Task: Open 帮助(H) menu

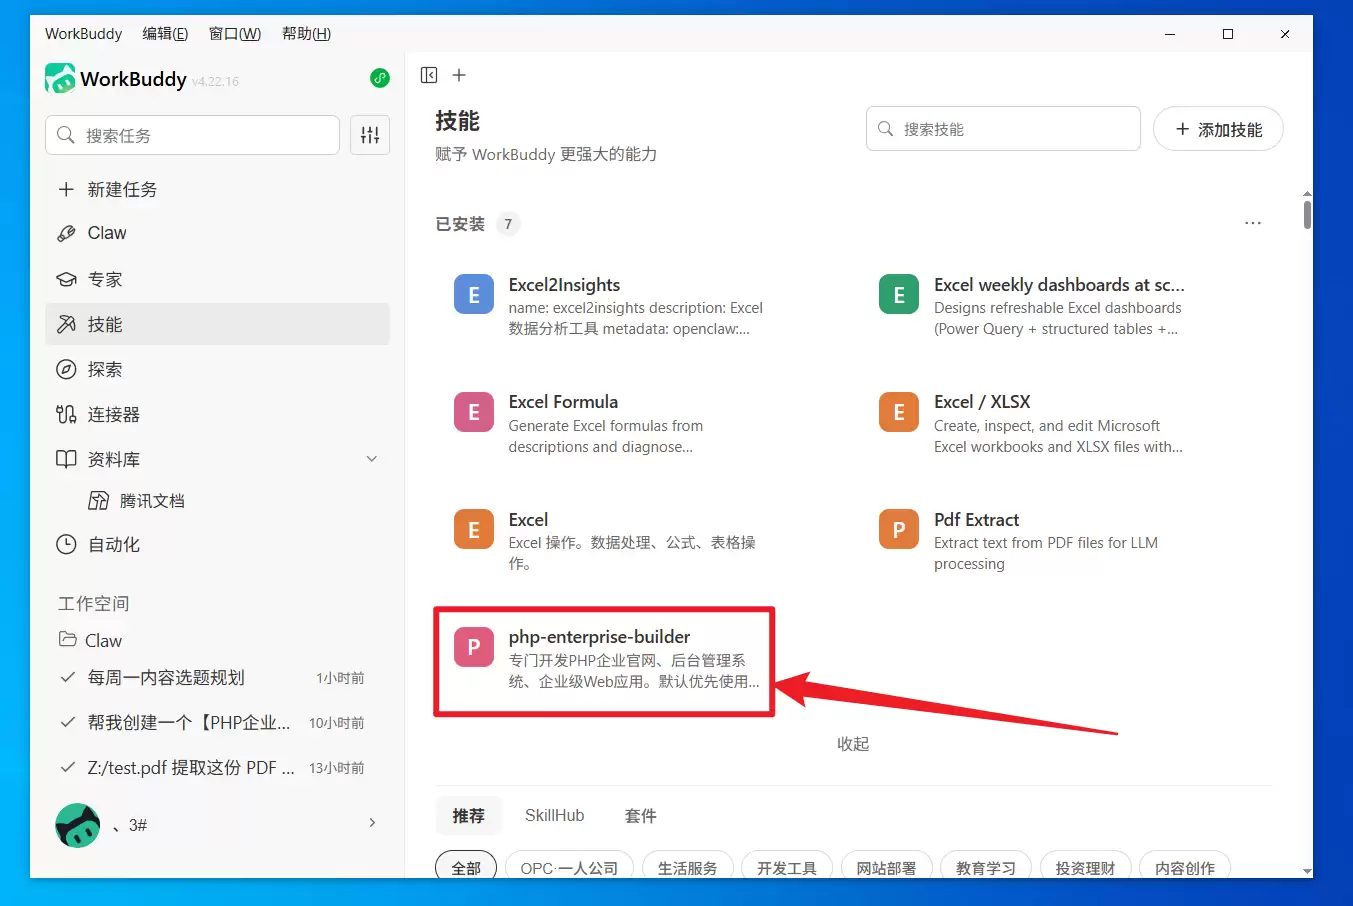Action: [306, 33]
